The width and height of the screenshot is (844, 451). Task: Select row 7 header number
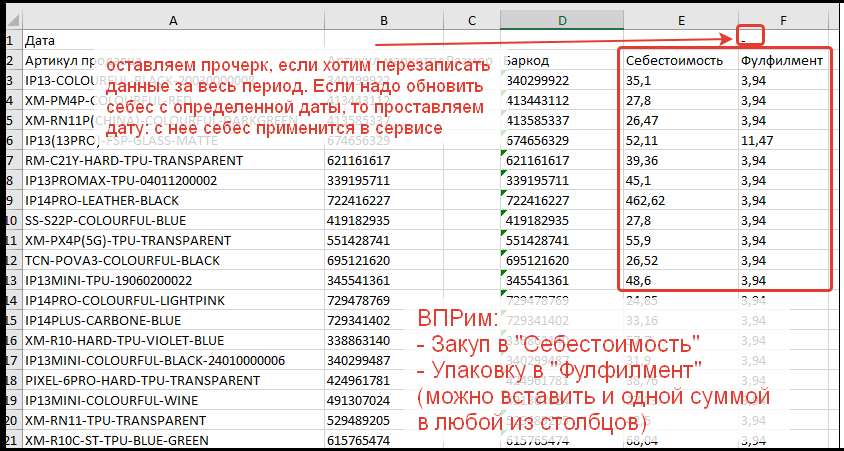click(x=12, y=160)
